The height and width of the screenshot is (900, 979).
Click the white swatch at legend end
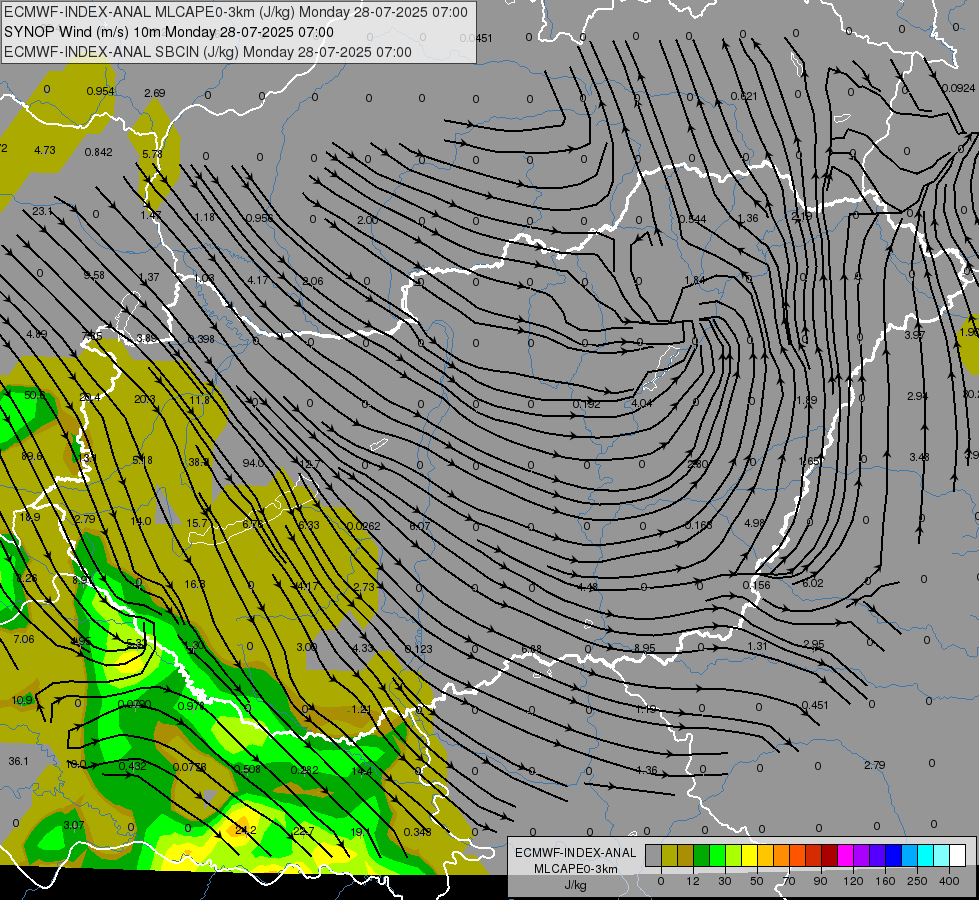(958, 856)
